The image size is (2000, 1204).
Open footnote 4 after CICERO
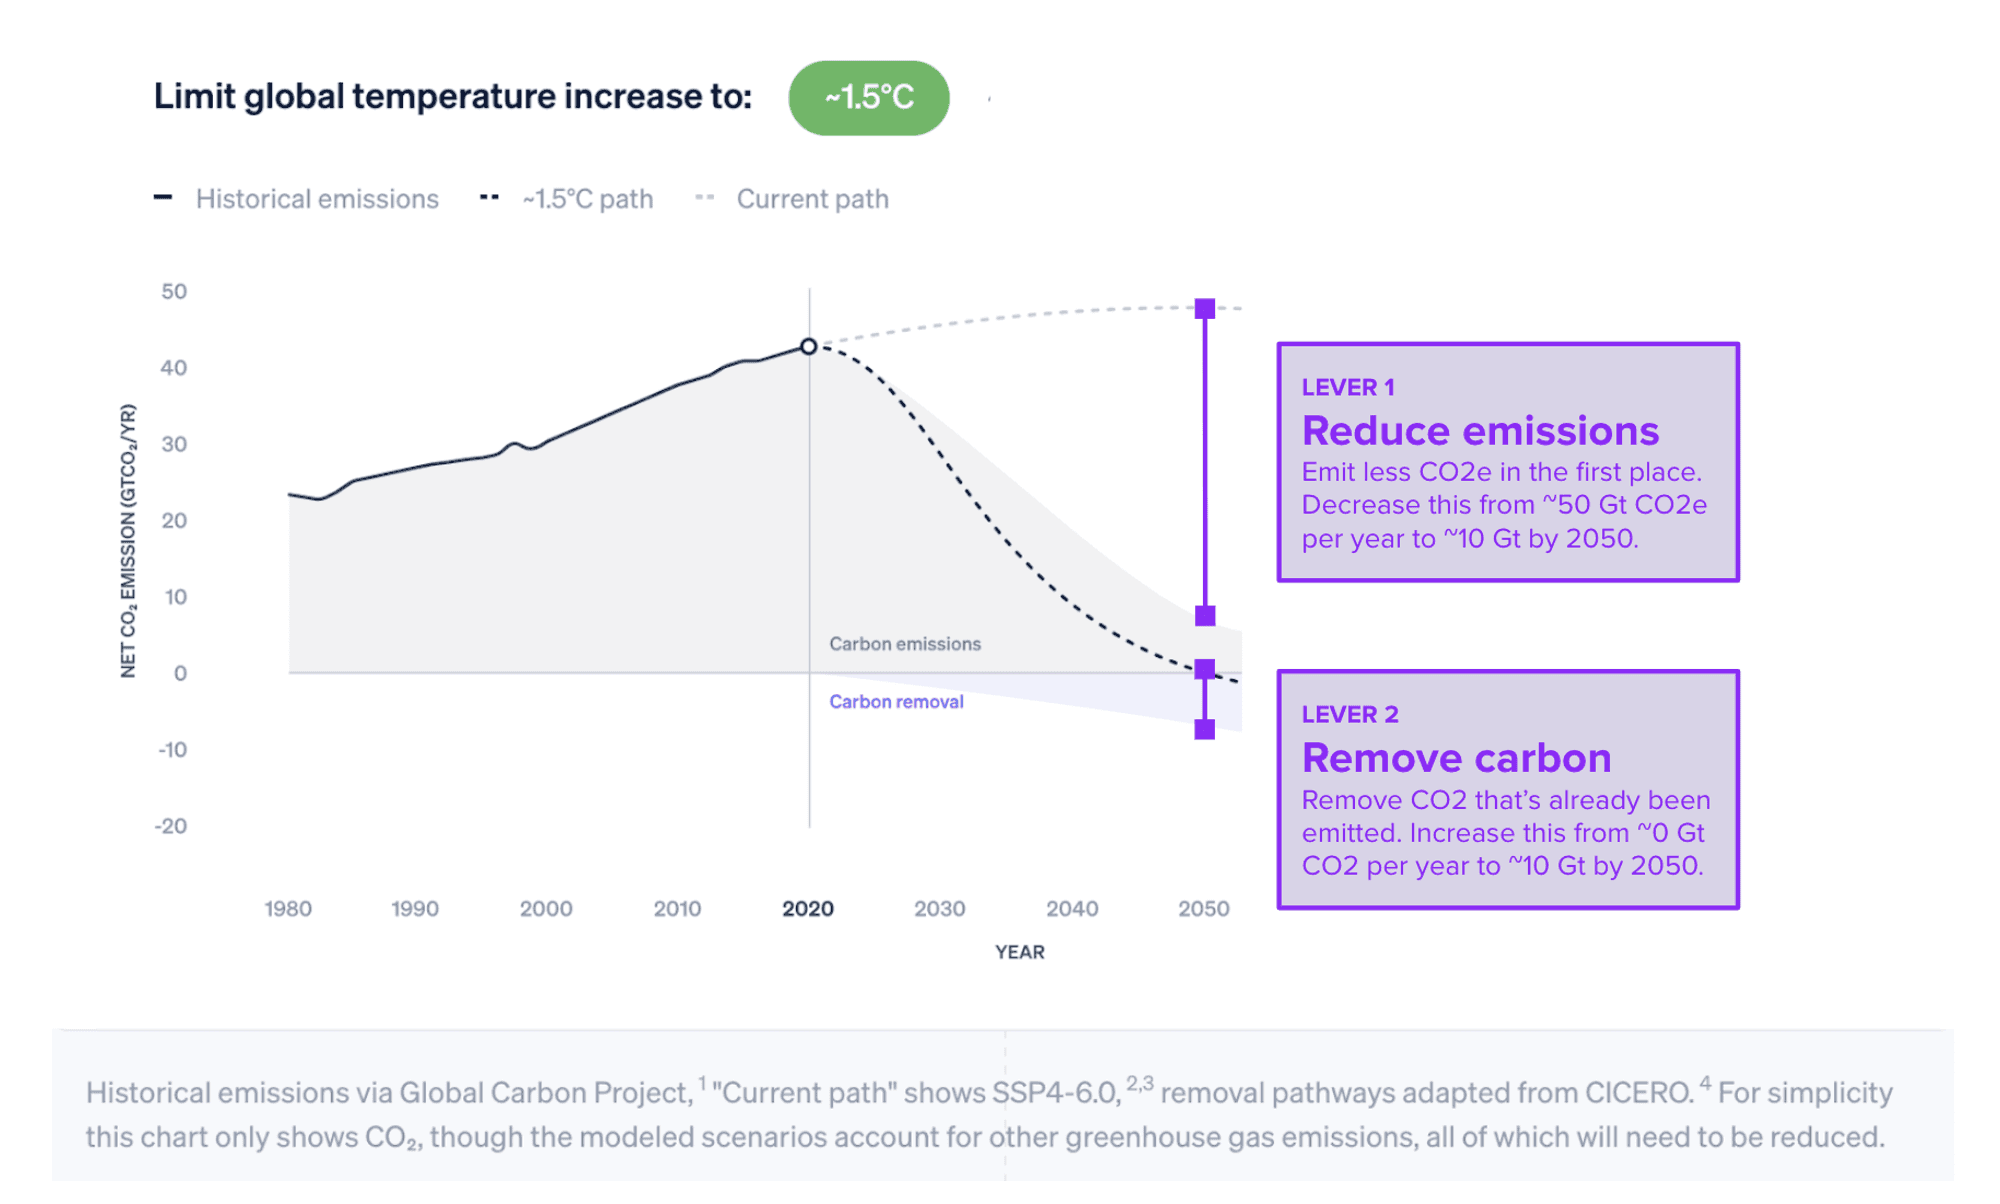click(1705, 1083)
